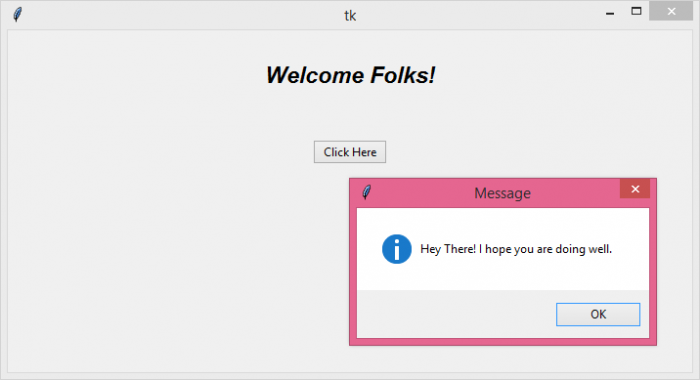Dismiss the message with the OK button

point(598,314)
